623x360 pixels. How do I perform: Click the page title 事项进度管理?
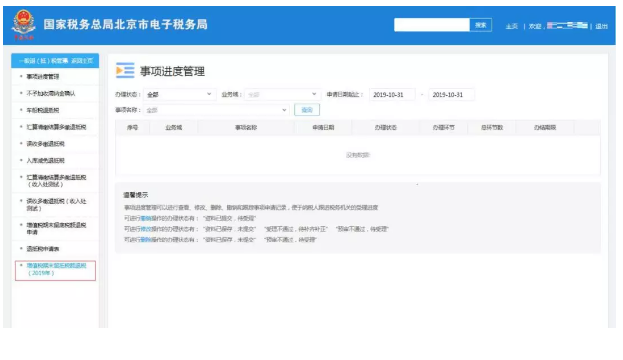click(x=172, y=72)
